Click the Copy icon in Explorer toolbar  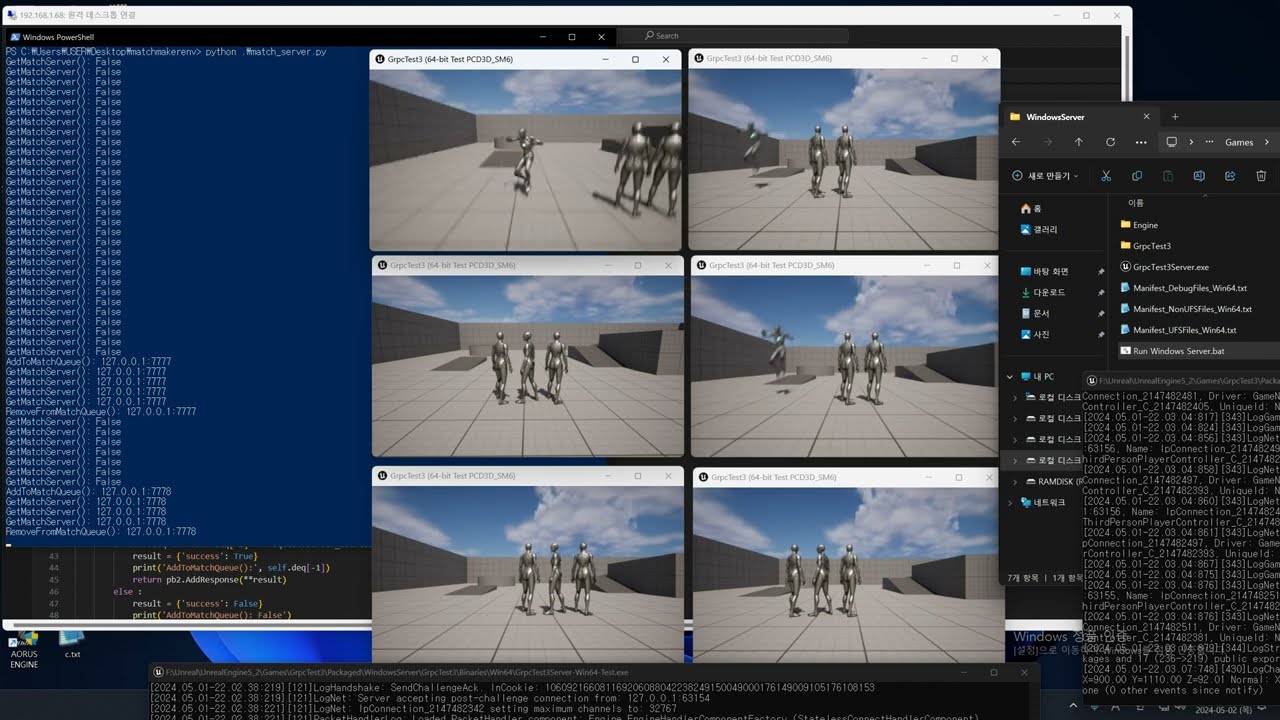click(1137, 176)
